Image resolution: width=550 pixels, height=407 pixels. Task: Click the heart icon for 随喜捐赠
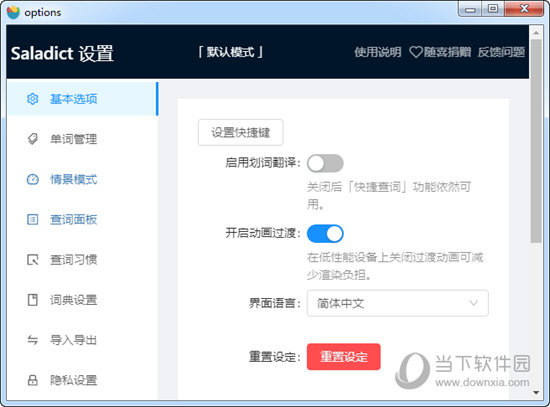416,52
